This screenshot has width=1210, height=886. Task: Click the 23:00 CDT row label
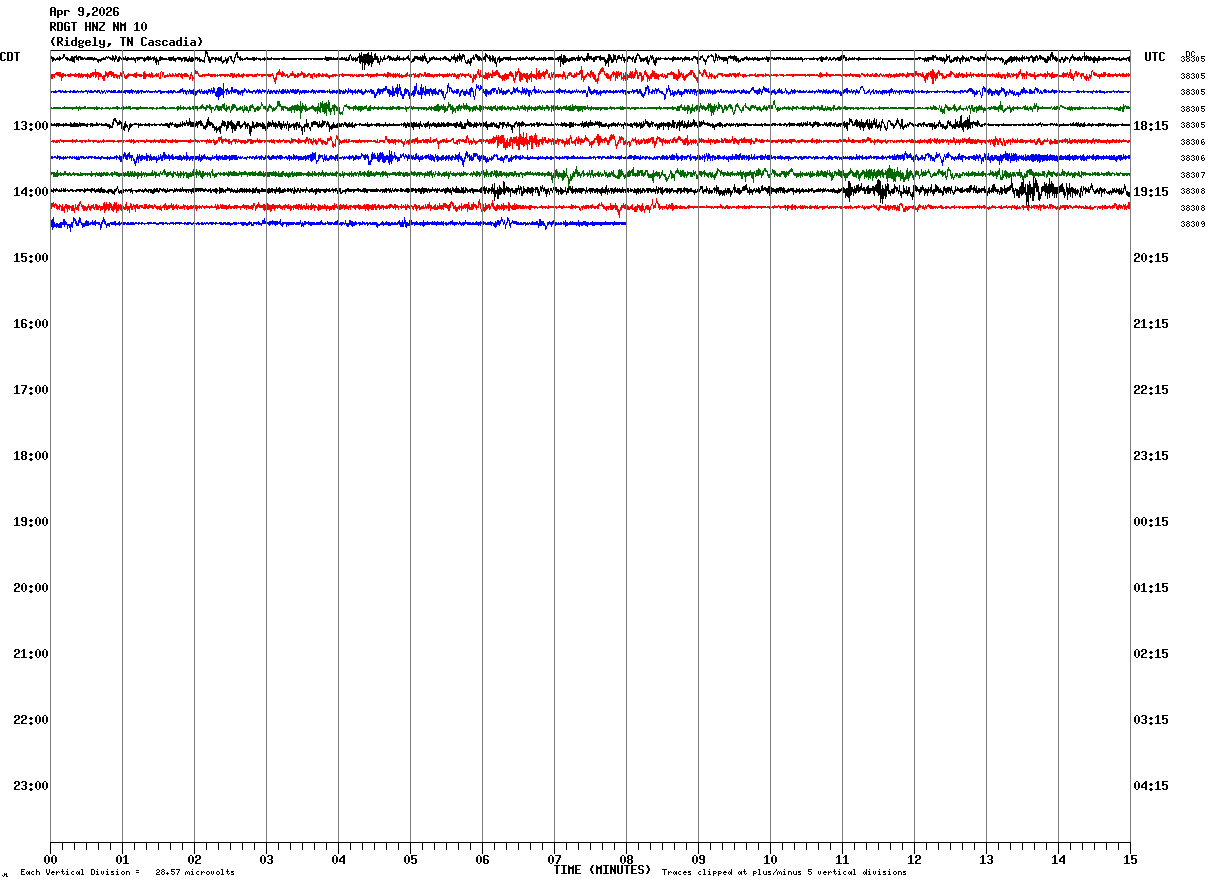tap(31, 785)
